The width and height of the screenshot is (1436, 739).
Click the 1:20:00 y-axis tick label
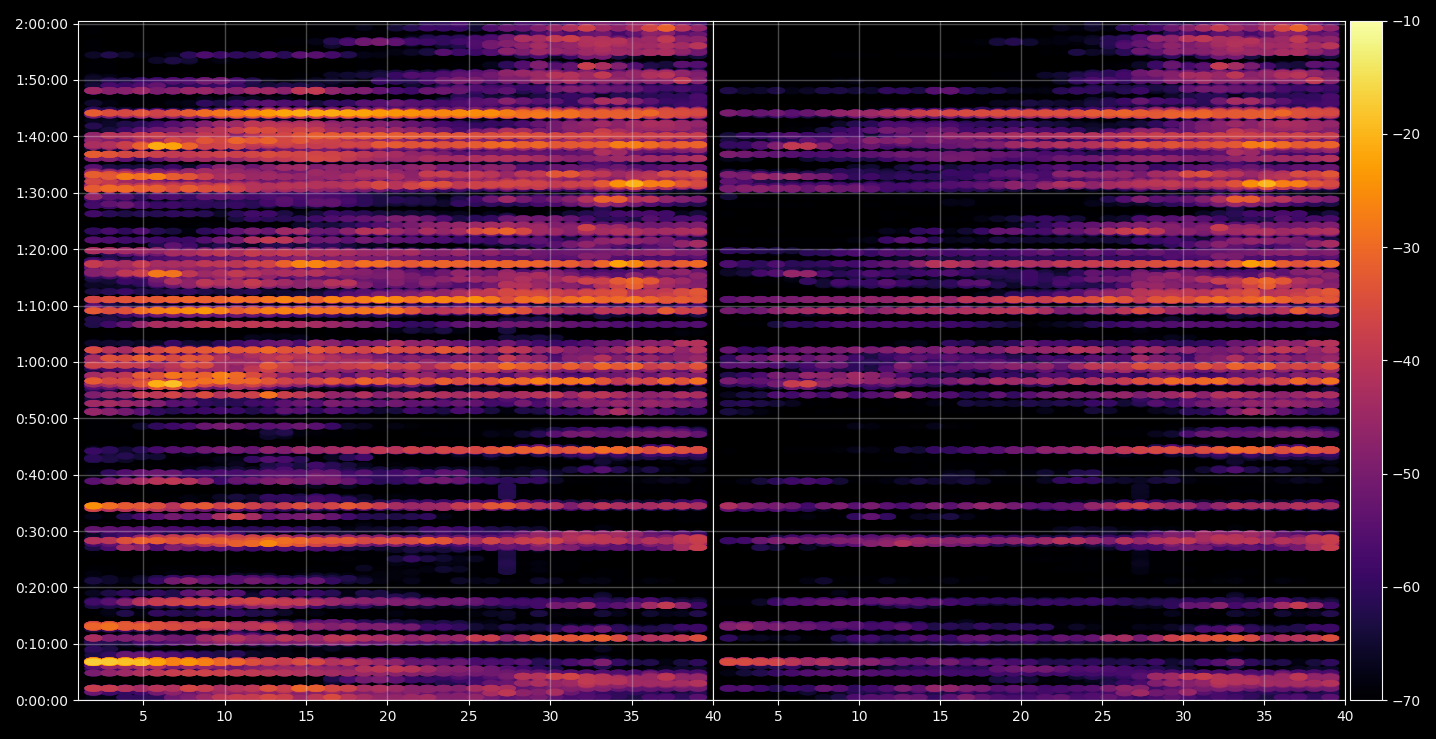click(42, 249)
